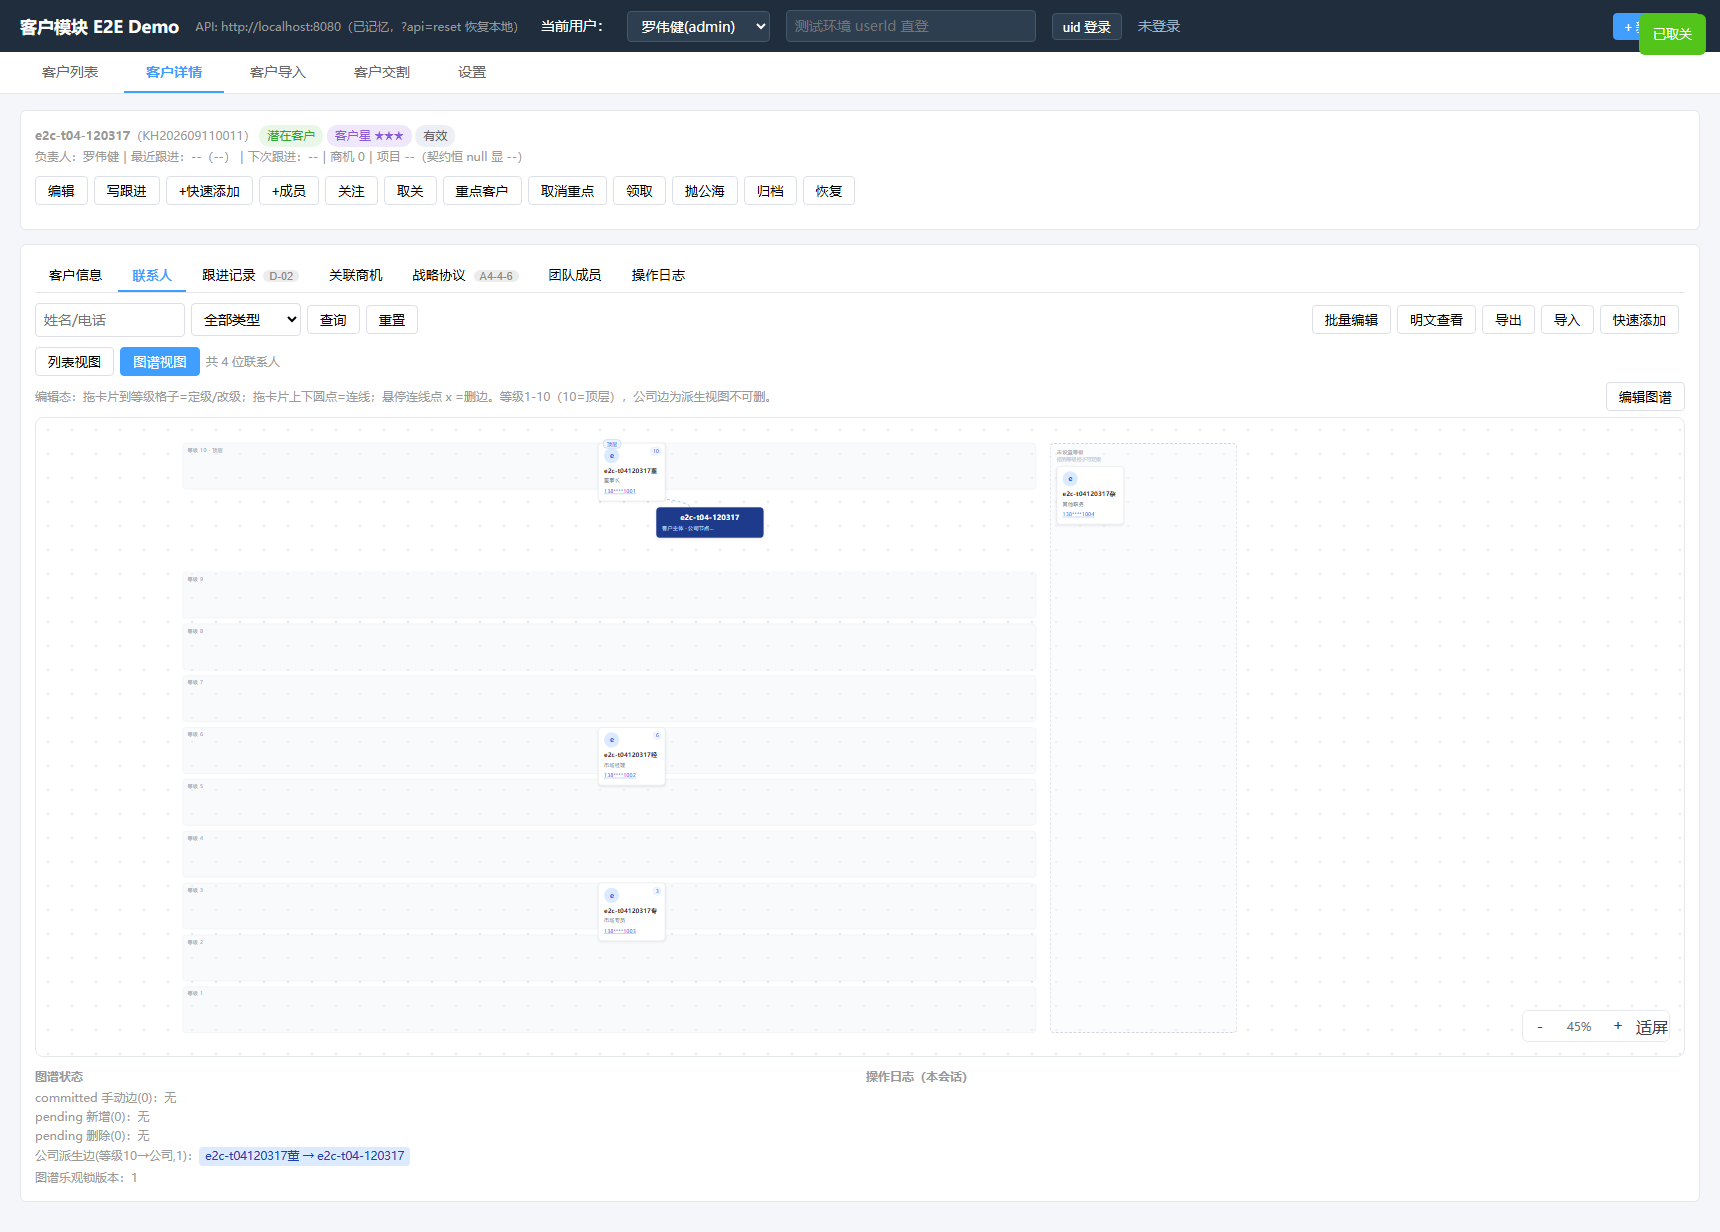Select the blue company node e2c-t04-120317
The width and height of the screenshot is (1720, 1232).
click(x=710, y=522)
